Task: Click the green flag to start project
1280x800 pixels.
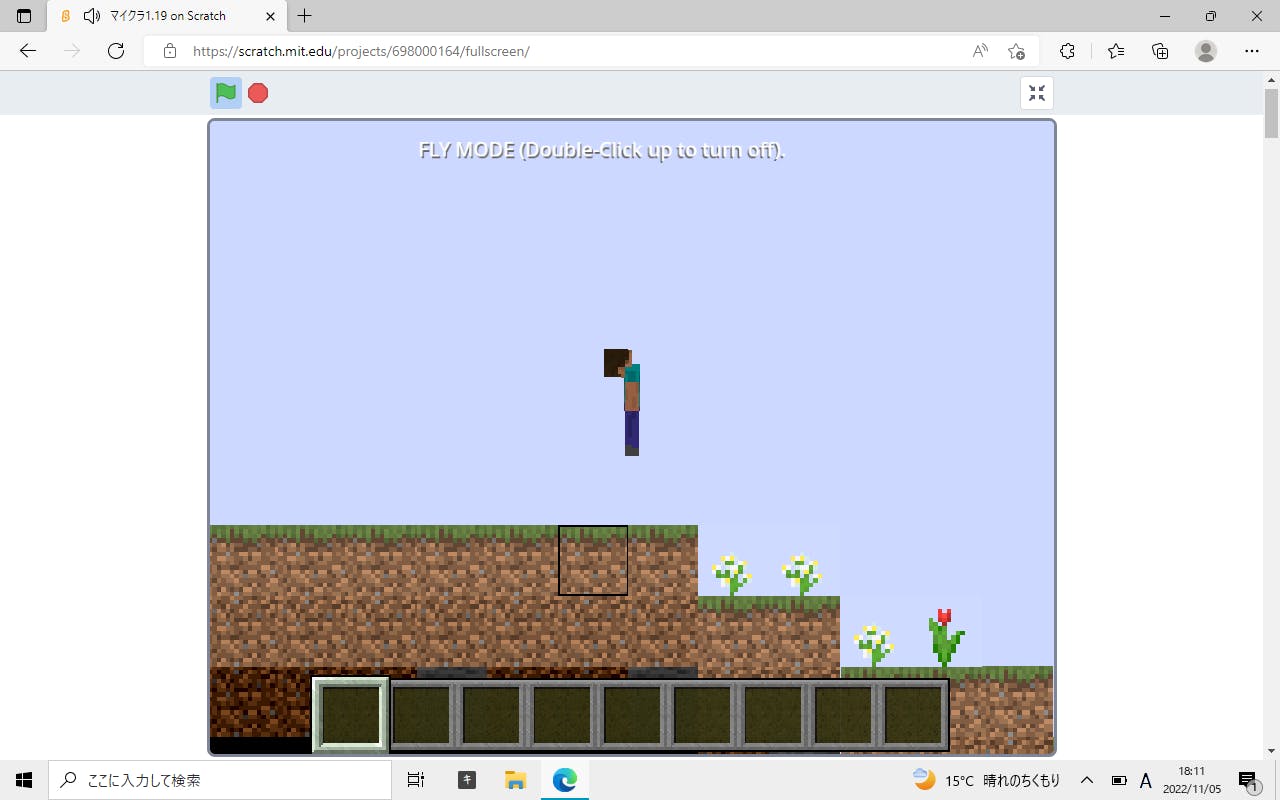Action: point(226,93)
